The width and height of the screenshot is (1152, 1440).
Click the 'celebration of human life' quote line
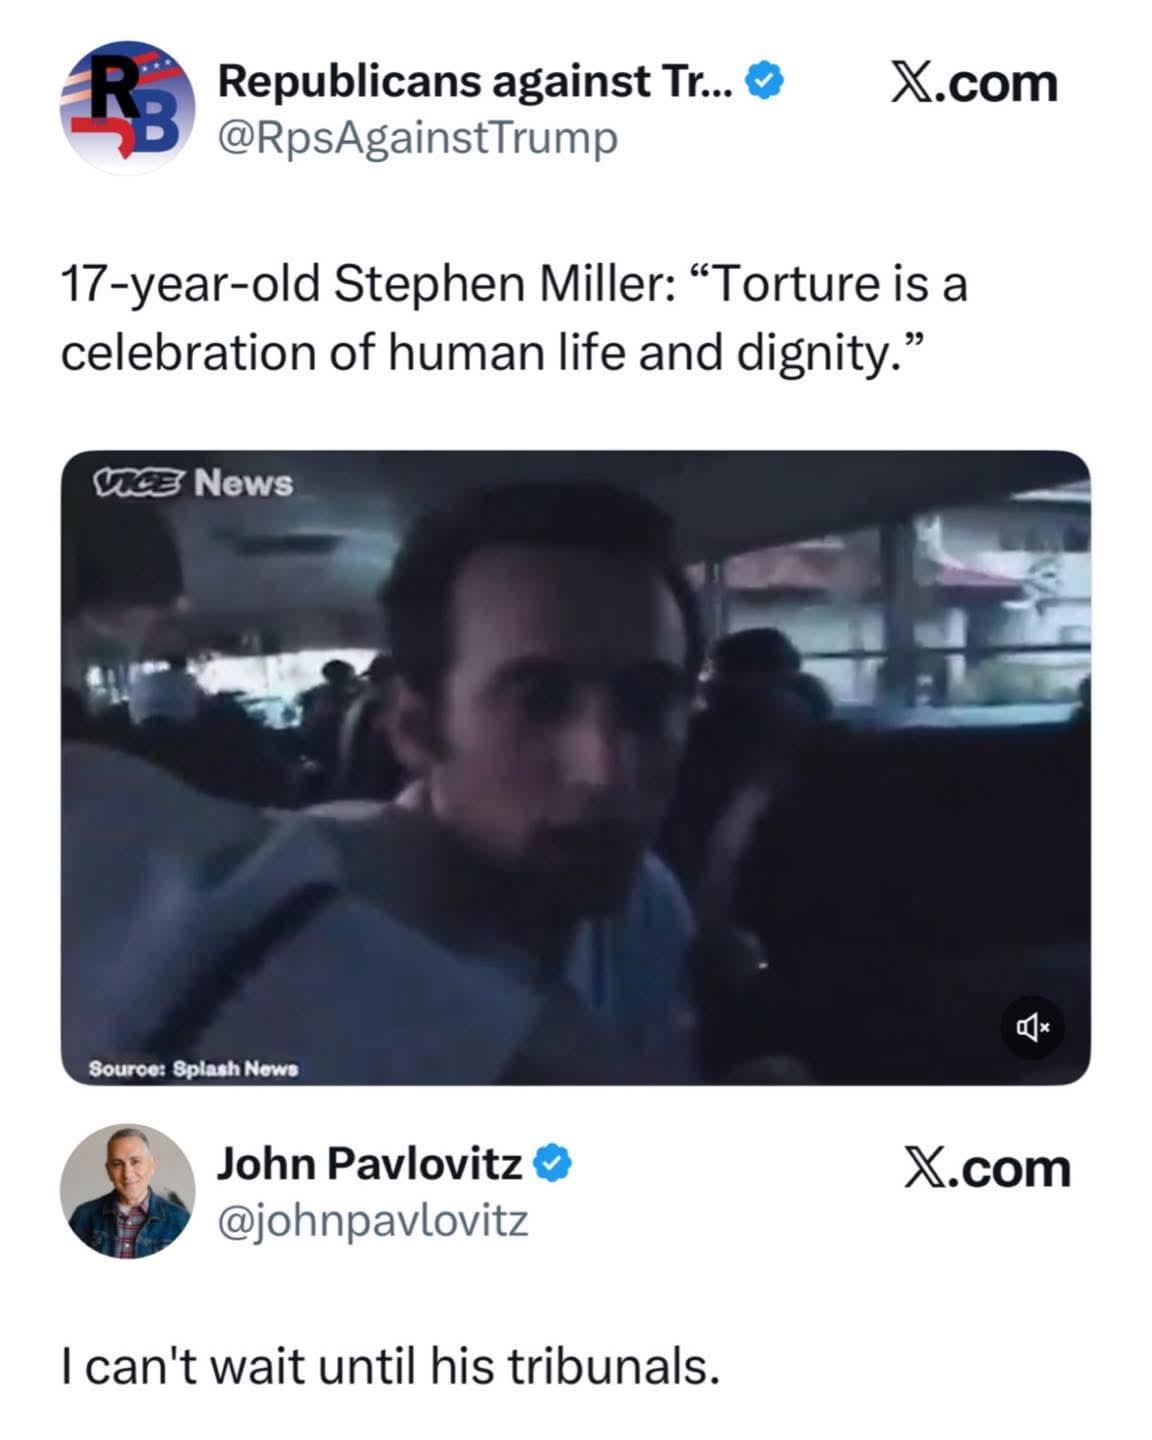point(486,353)
